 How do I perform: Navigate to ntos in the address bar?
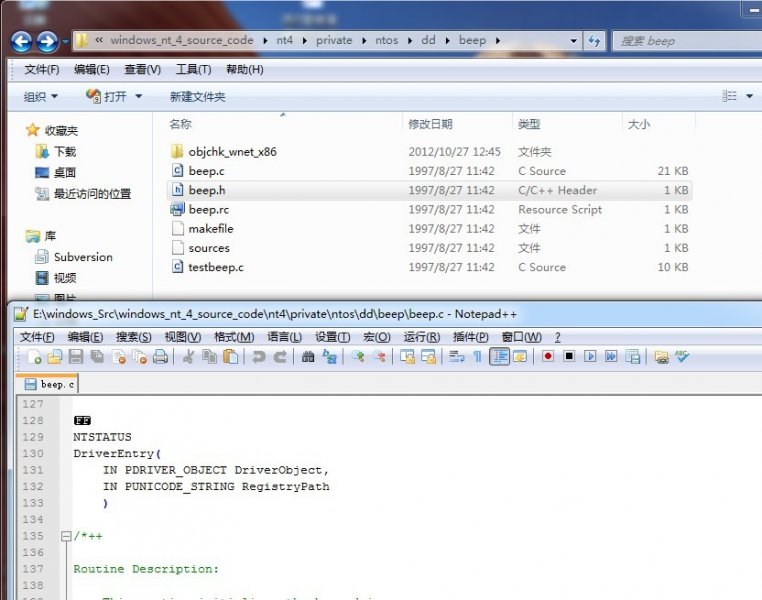(x=387, y=40)
